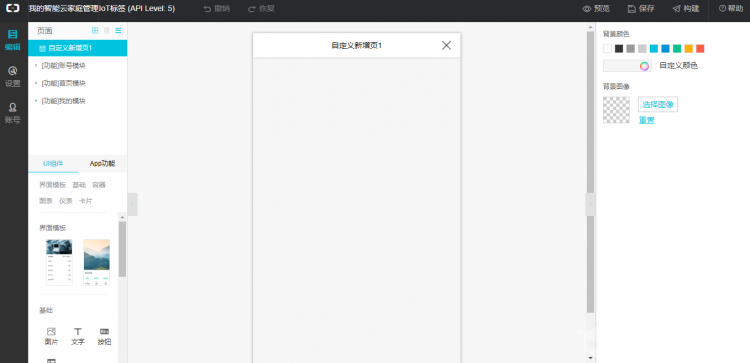
Task: Jump to 图表 component category link
Action: tap(46, 201)
